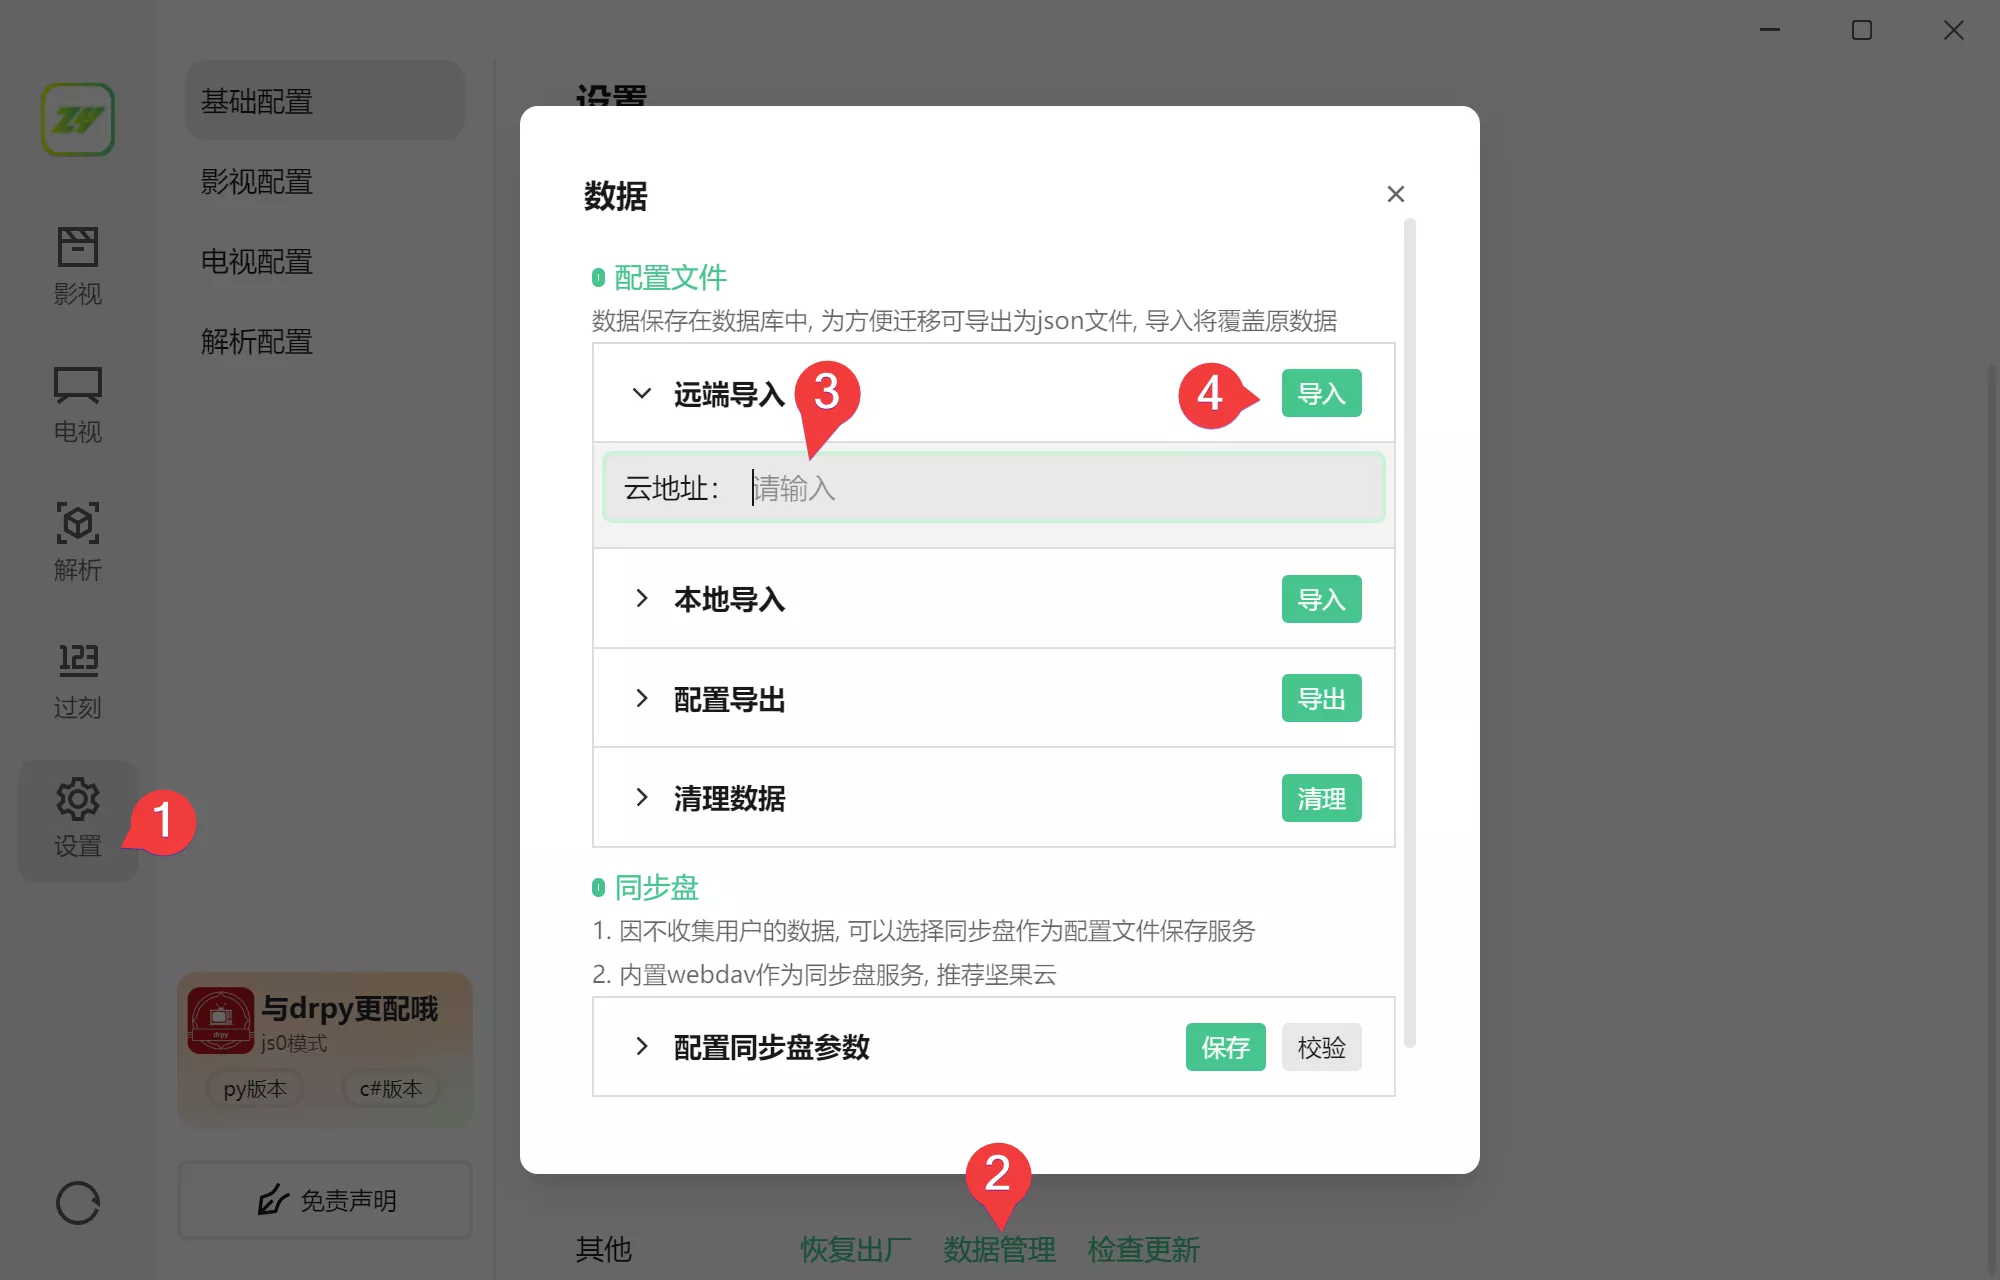The image size is (2000, 1280).
Task: Click the 设置 gear icon
Action: click(x=77, y=800)
